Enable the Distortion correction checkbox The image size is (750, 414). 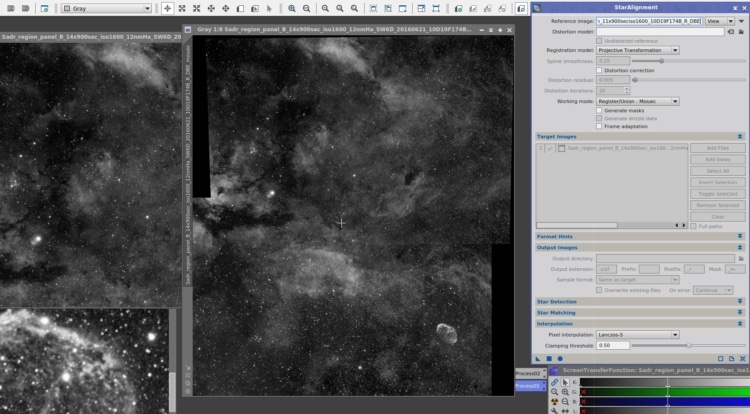[599, 70]
